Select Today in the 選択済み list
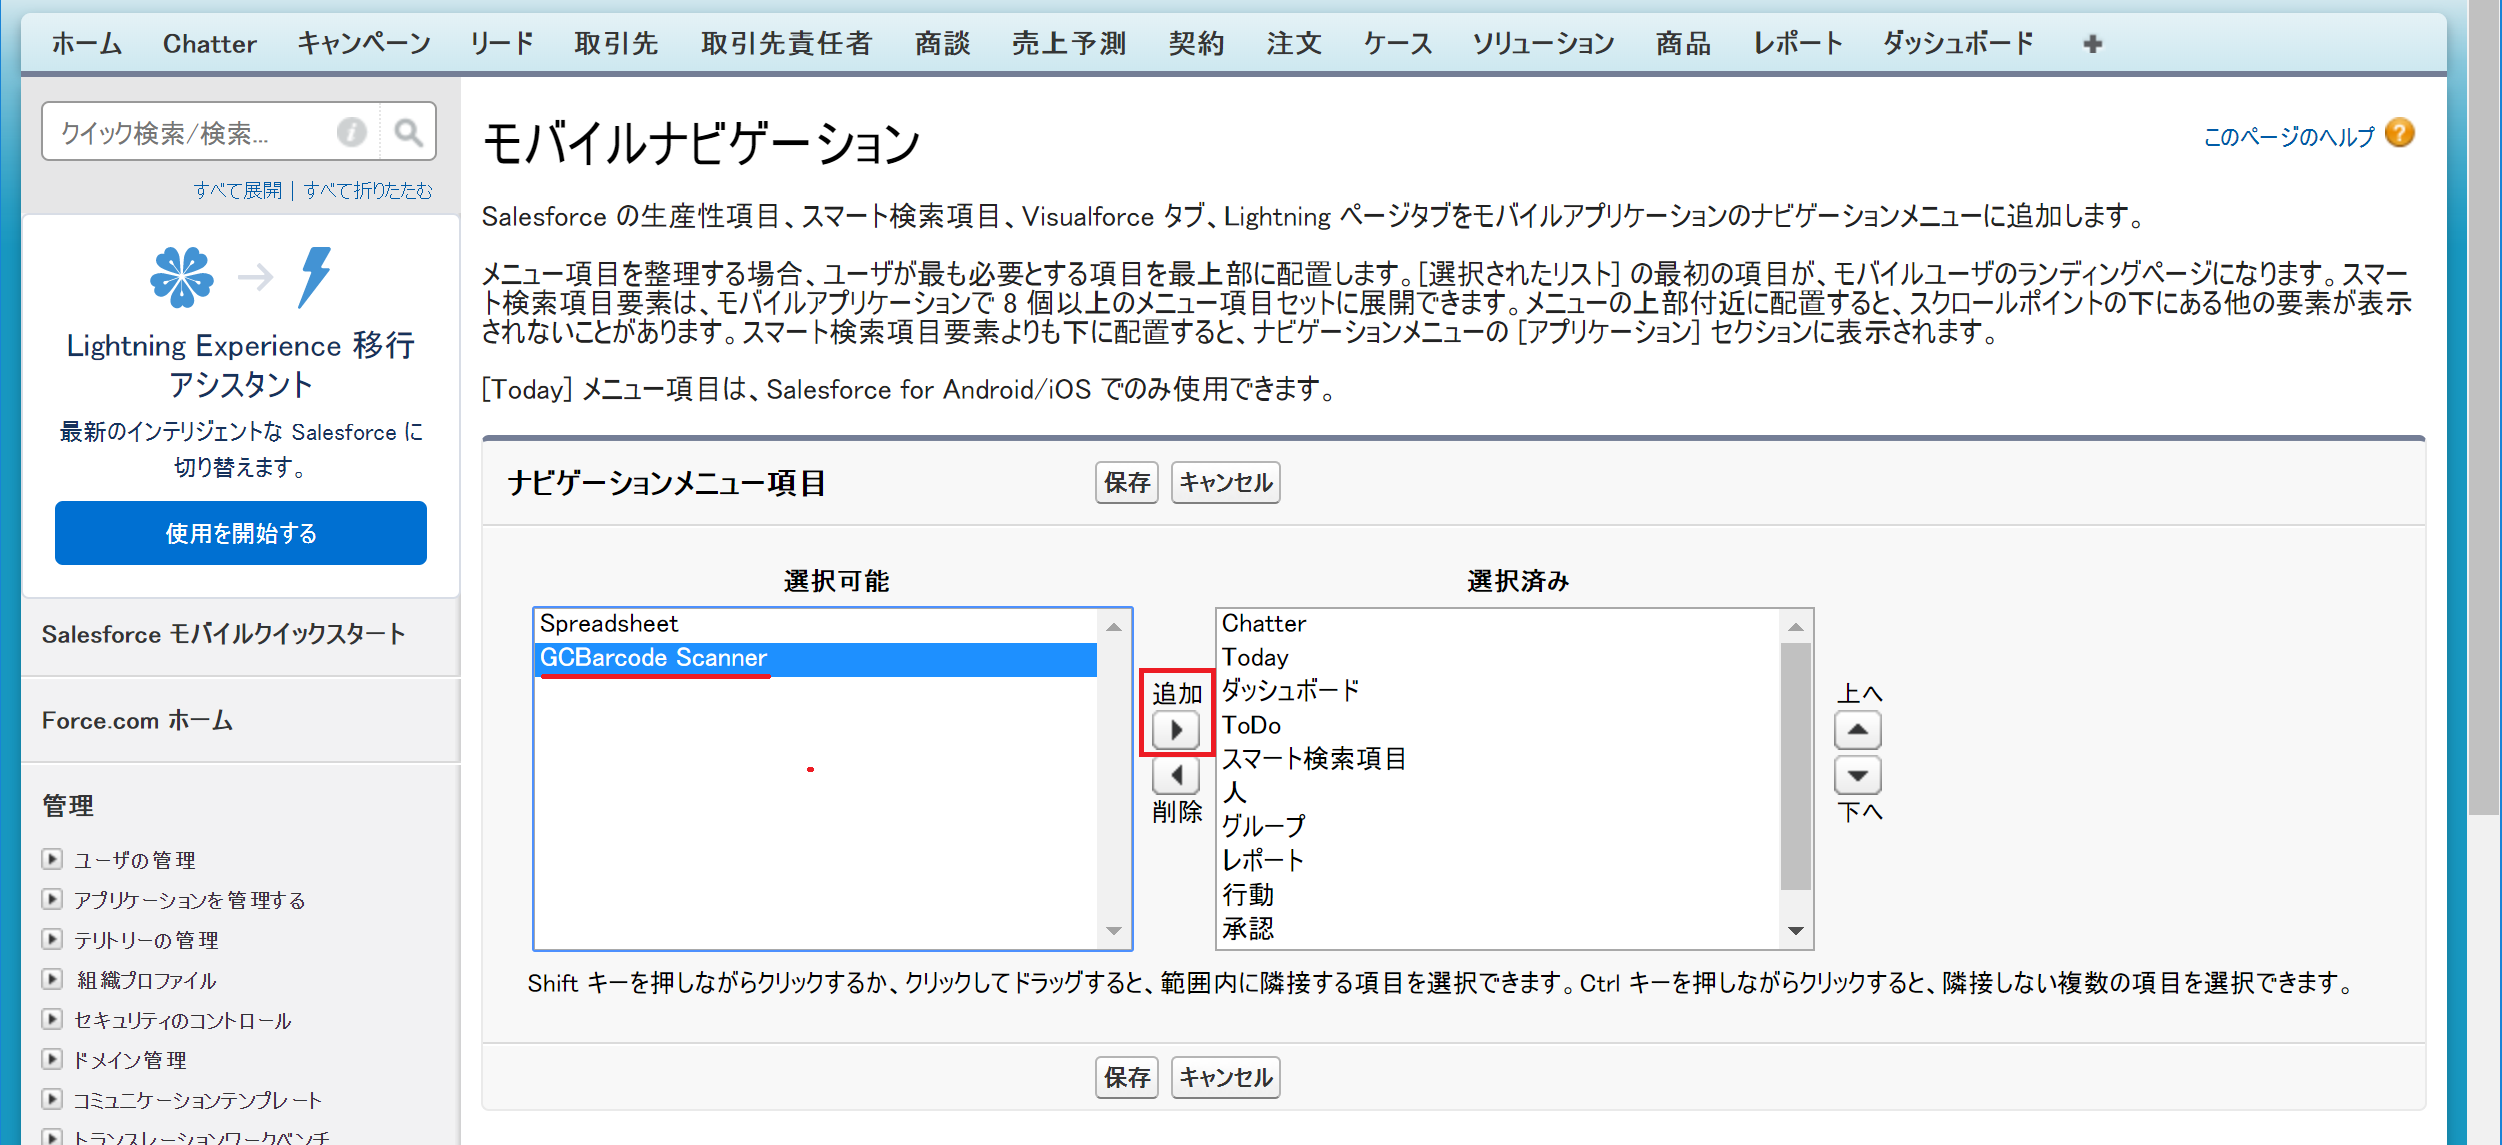The image size is (2502, 1145). [x=1498, y=658]
